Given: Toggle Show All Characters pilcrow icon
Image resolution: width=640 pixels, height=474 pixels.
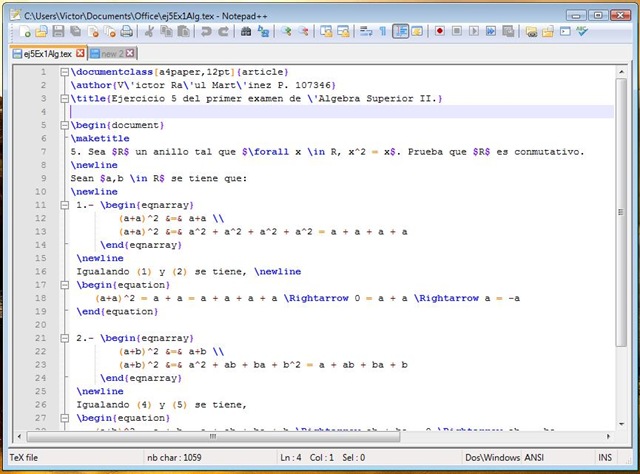Looking at the screenshot, I should coord(383,31).
